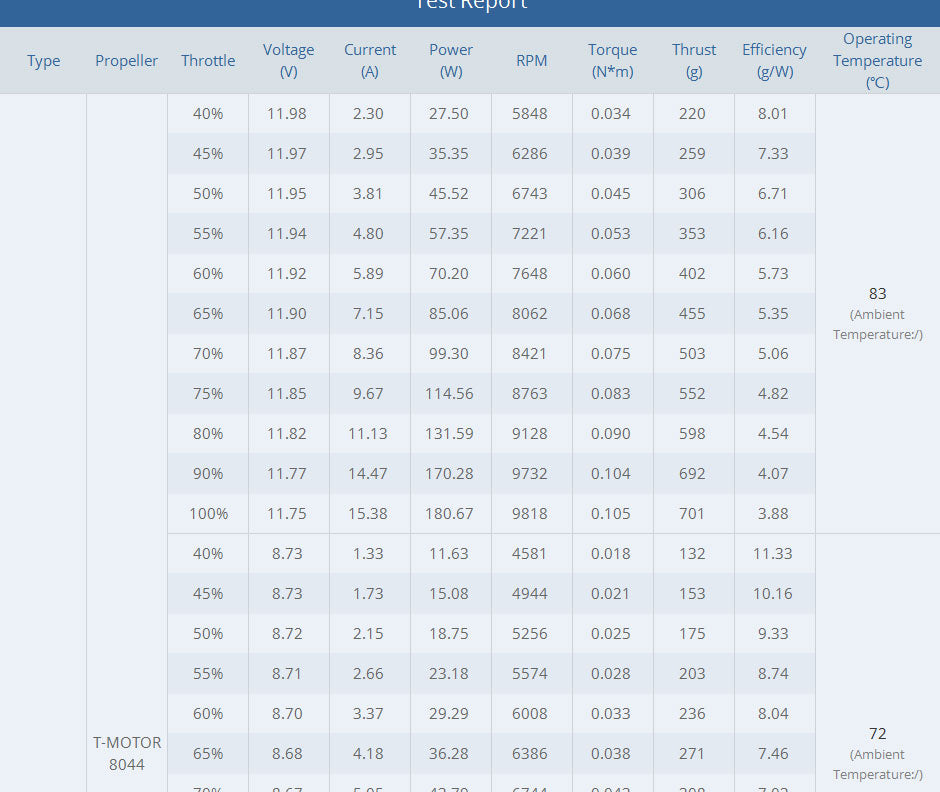Select the Throttle column header
This screenshot has height=792, width=940.
(208, 61)
